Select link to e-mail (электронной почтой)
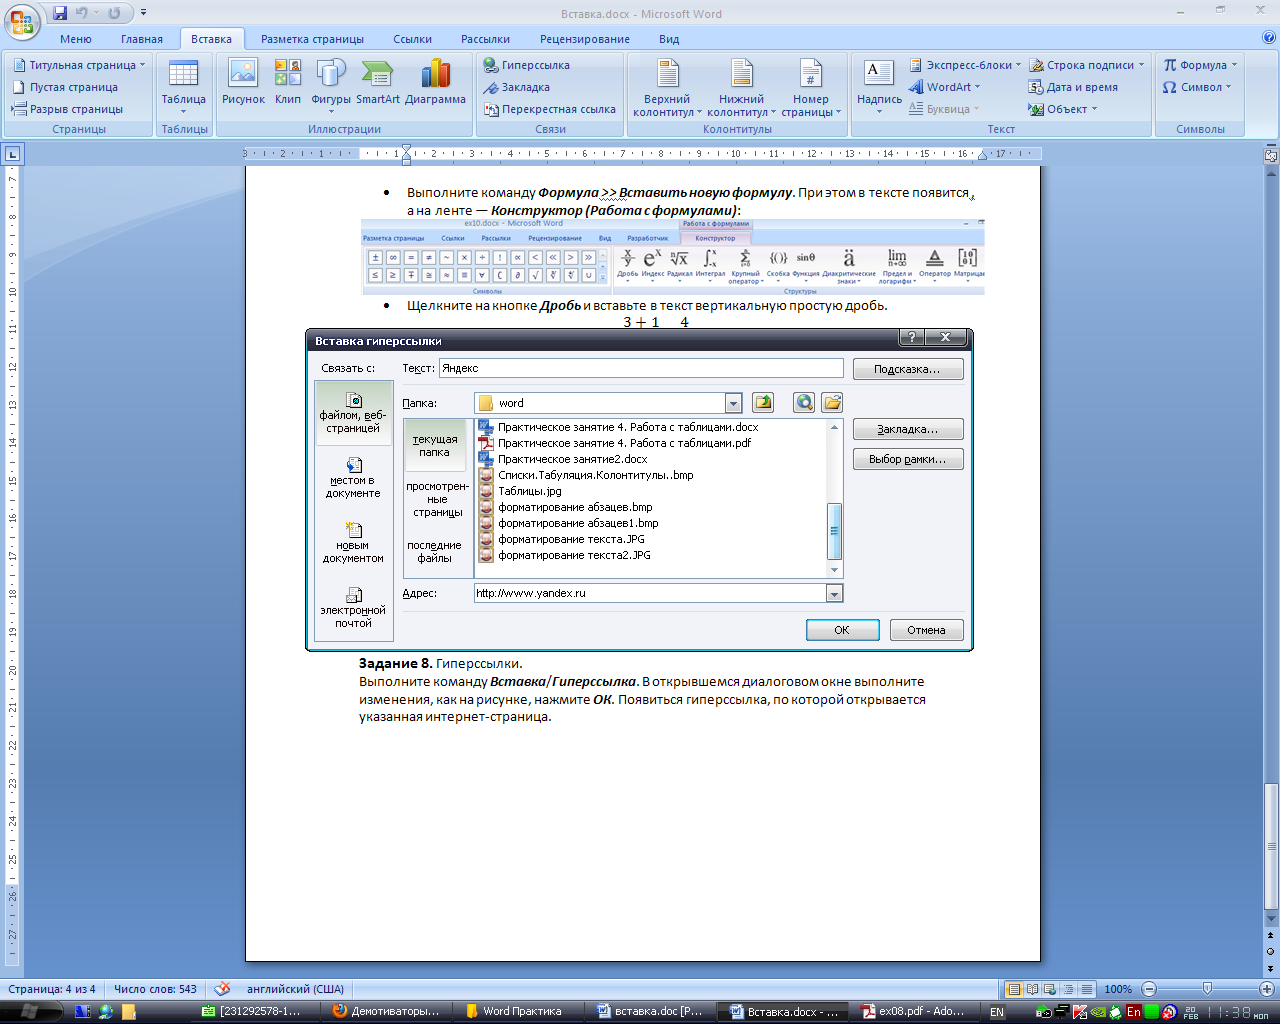Screen dimensions: 1280x1024 353,608
